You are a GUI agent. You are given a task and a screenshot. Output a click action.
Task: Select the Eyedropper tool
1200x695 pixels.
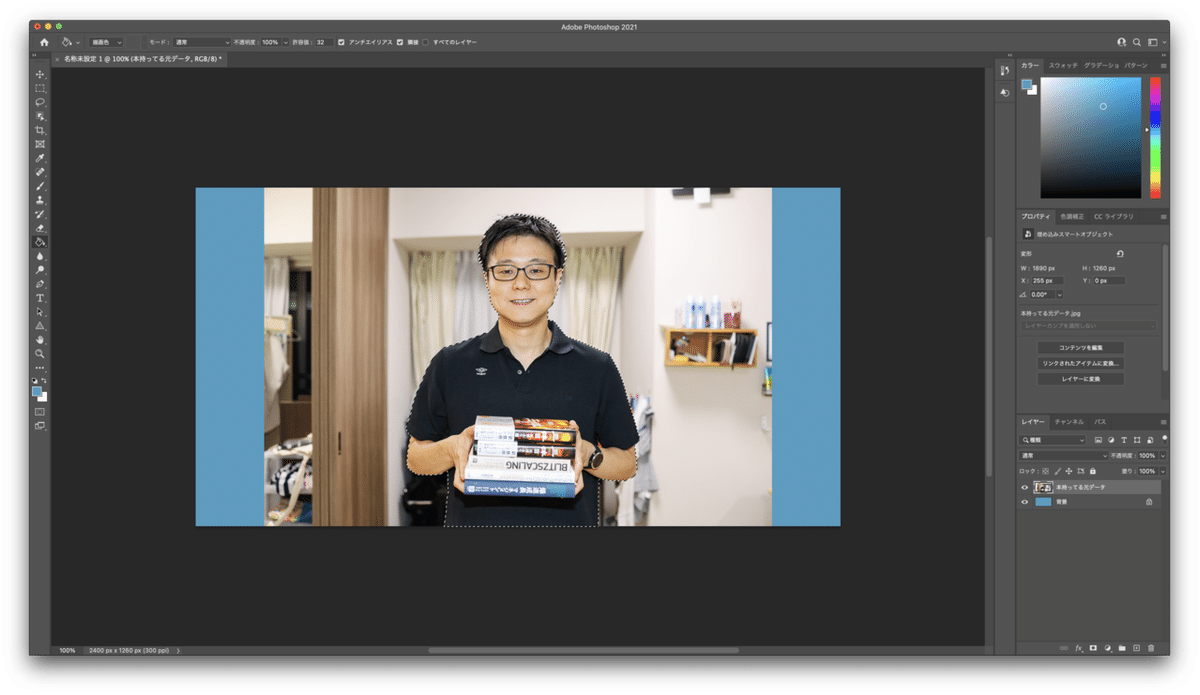click(x=40, y=158)
